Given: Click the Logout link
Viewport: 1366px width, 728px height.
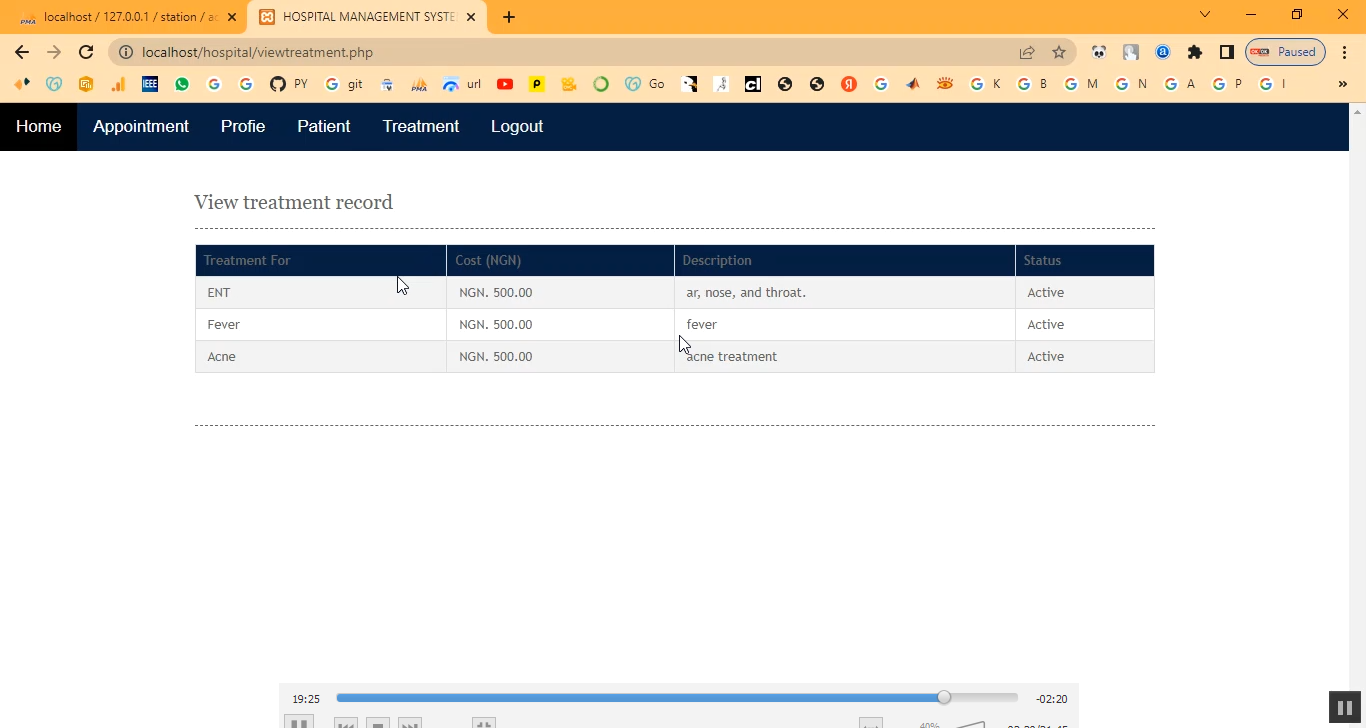Looking at the screenshot, I should tap(517, 126).
